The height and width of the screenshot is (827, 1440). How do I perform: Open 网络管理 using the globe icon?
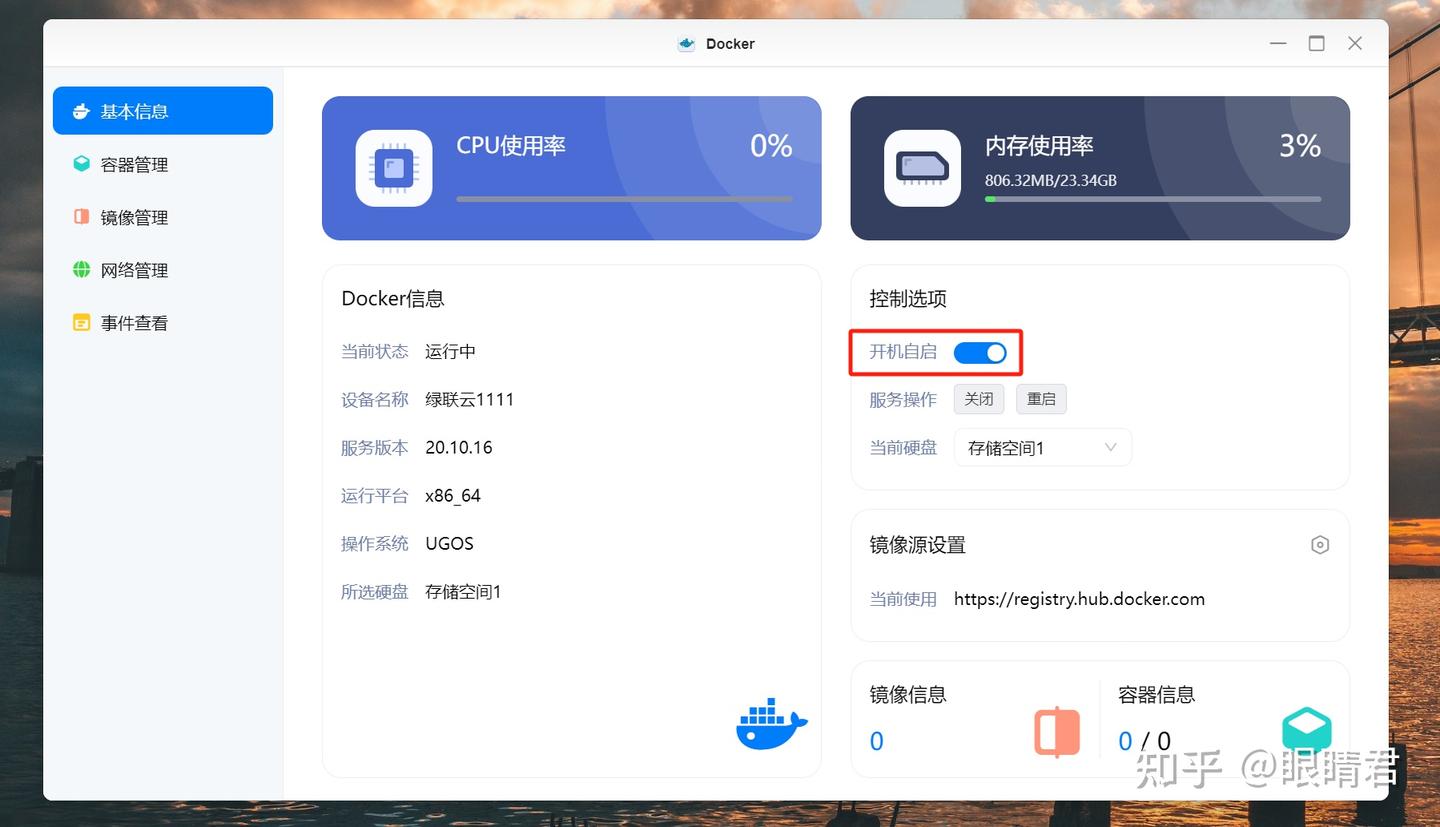(x=81, y=269)
